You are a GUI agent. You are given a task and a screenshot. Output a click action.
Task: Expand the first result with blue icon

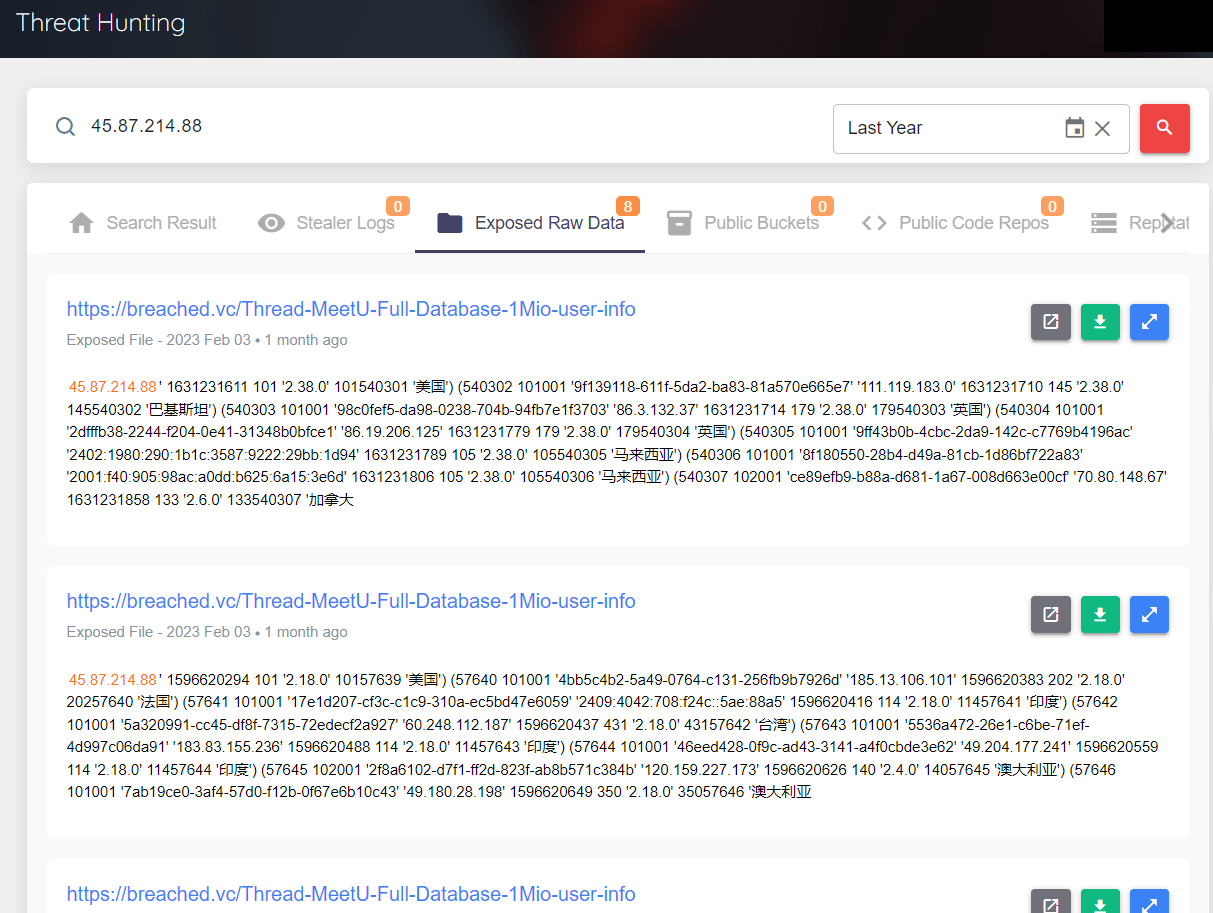(x=1149, y=322)
